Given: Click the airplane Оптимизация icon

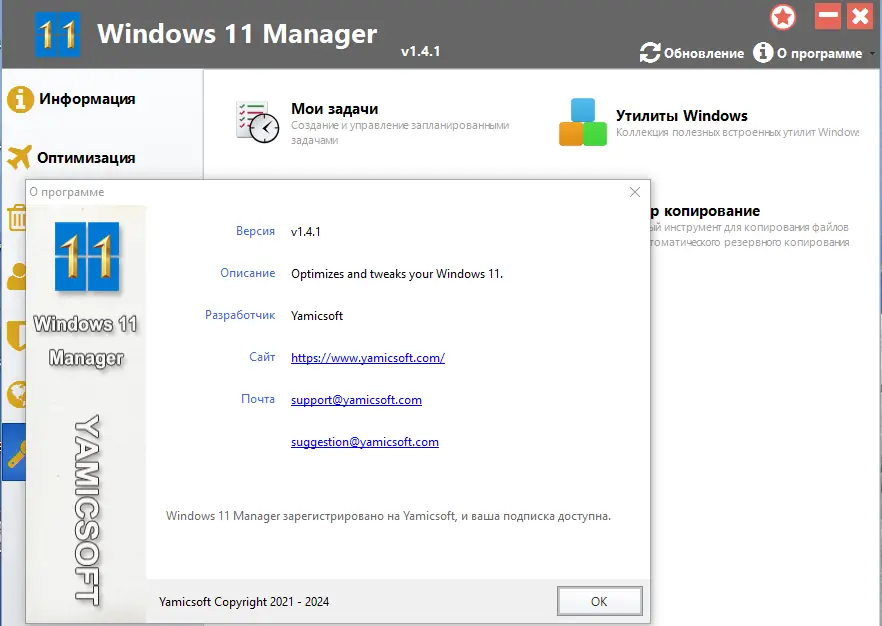Looking at the screenshot, I should point(19,157).
